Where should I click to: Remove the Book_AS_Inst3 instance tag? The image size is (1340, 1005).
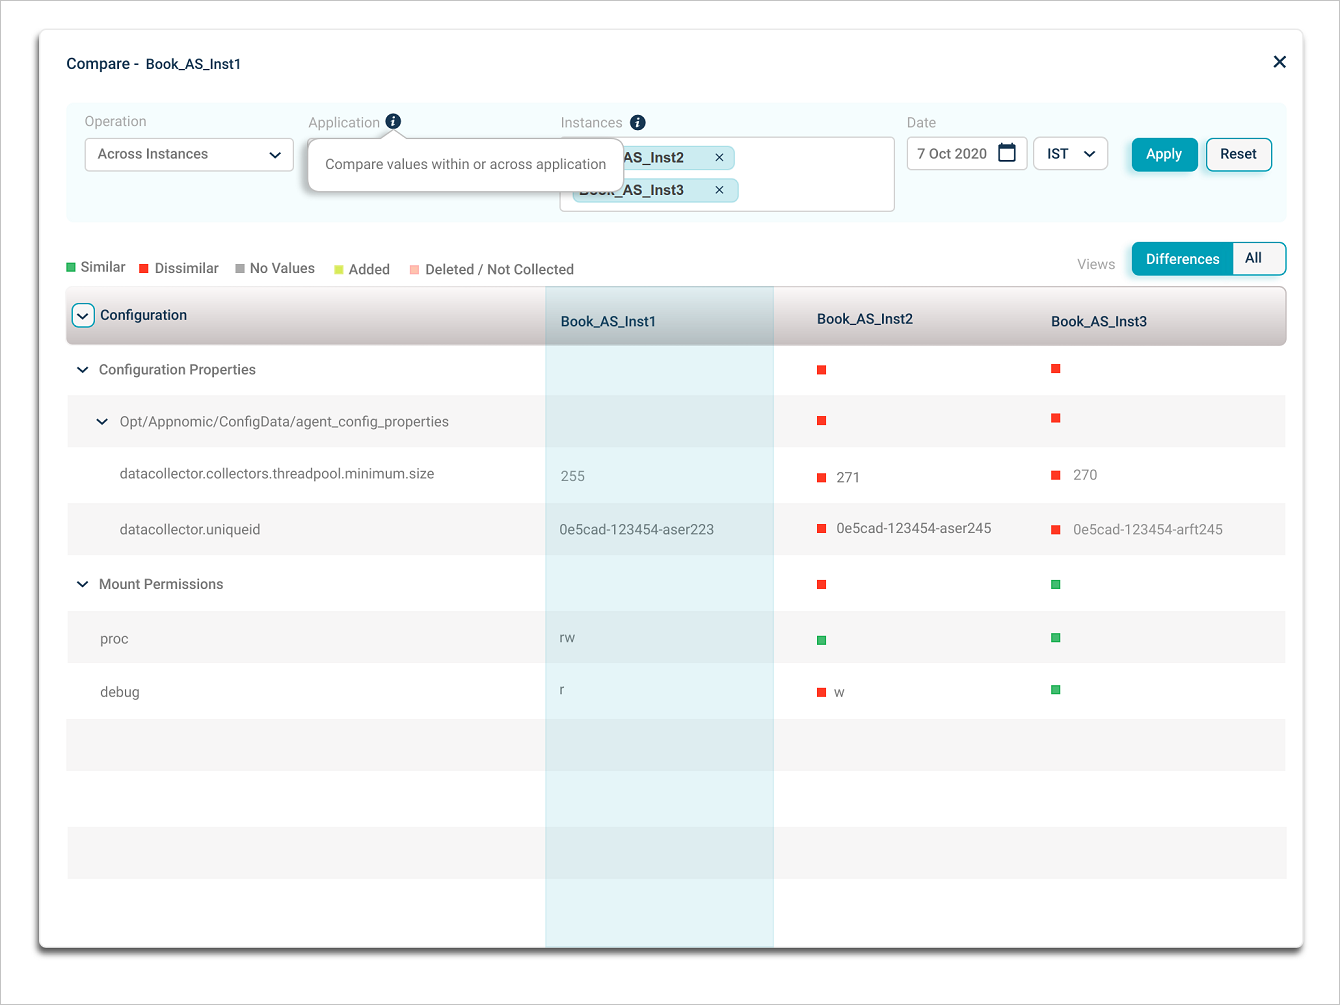pos(719,190)
